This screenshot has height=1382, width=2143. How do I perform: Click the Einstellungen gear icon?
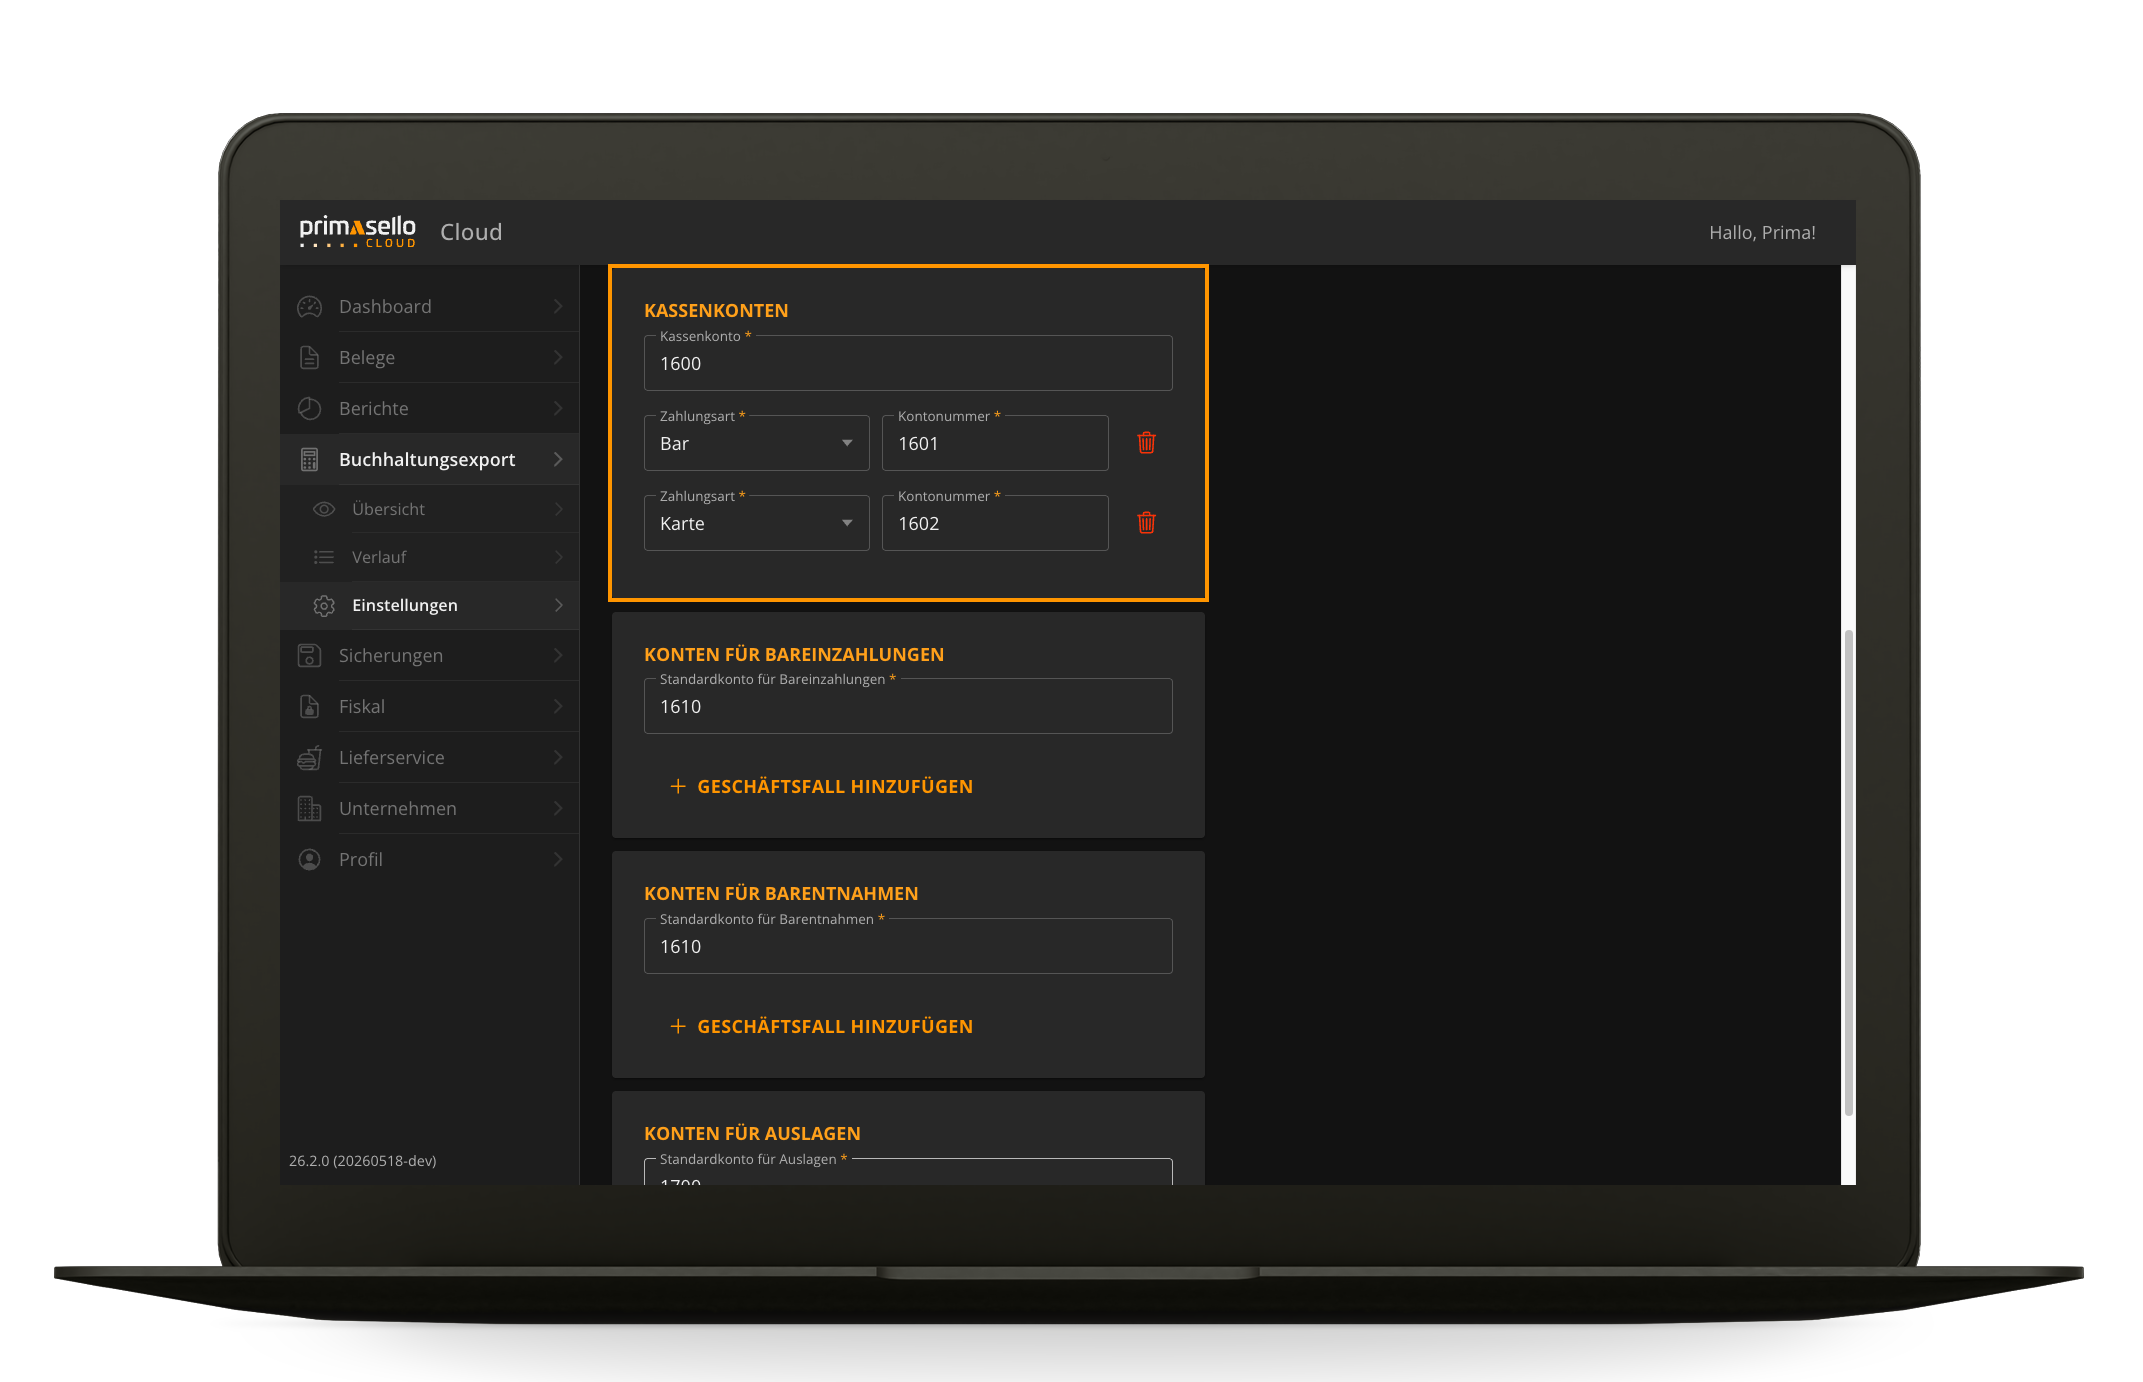(x=324, y=606)
